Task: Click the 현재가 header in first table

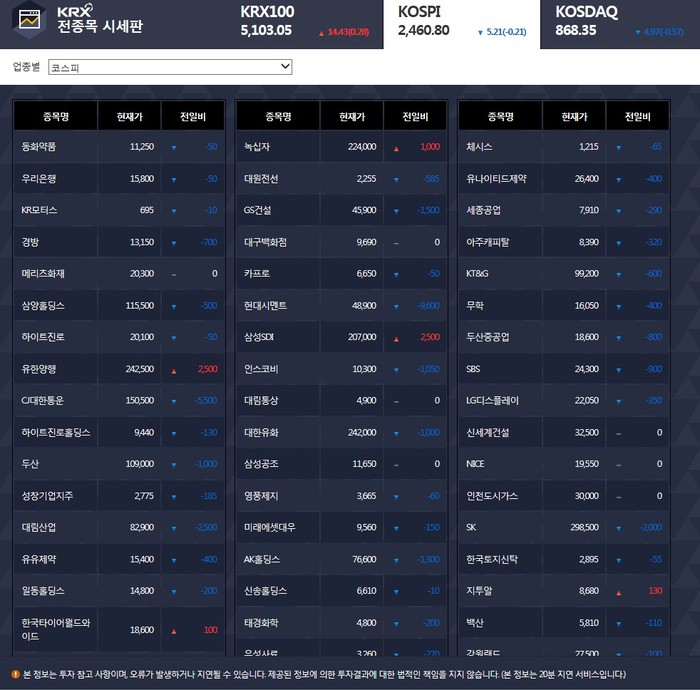Action: coord(129,116)
